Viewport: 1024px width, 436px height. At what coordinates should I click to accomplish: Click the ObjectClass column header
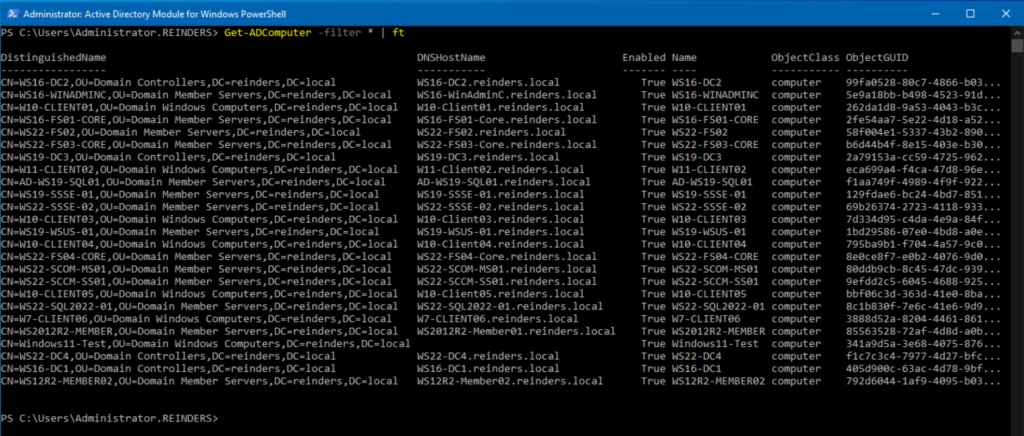pos(805,57)
